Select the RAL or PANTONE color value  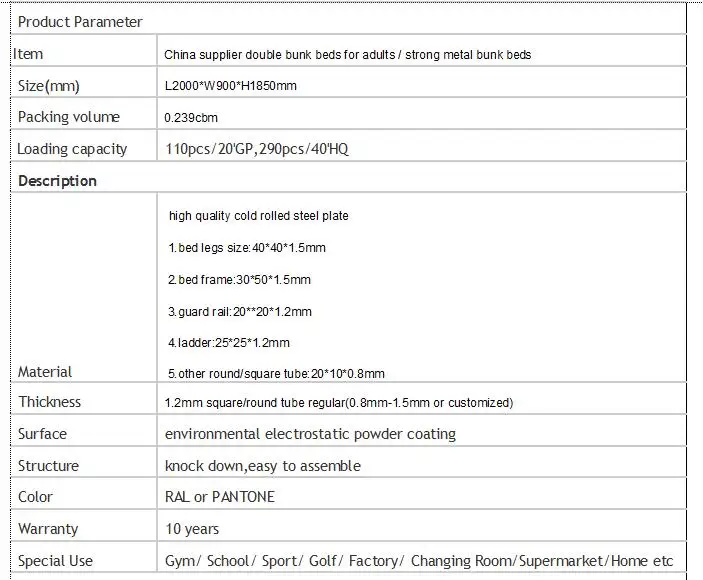(x=220, y=497)
